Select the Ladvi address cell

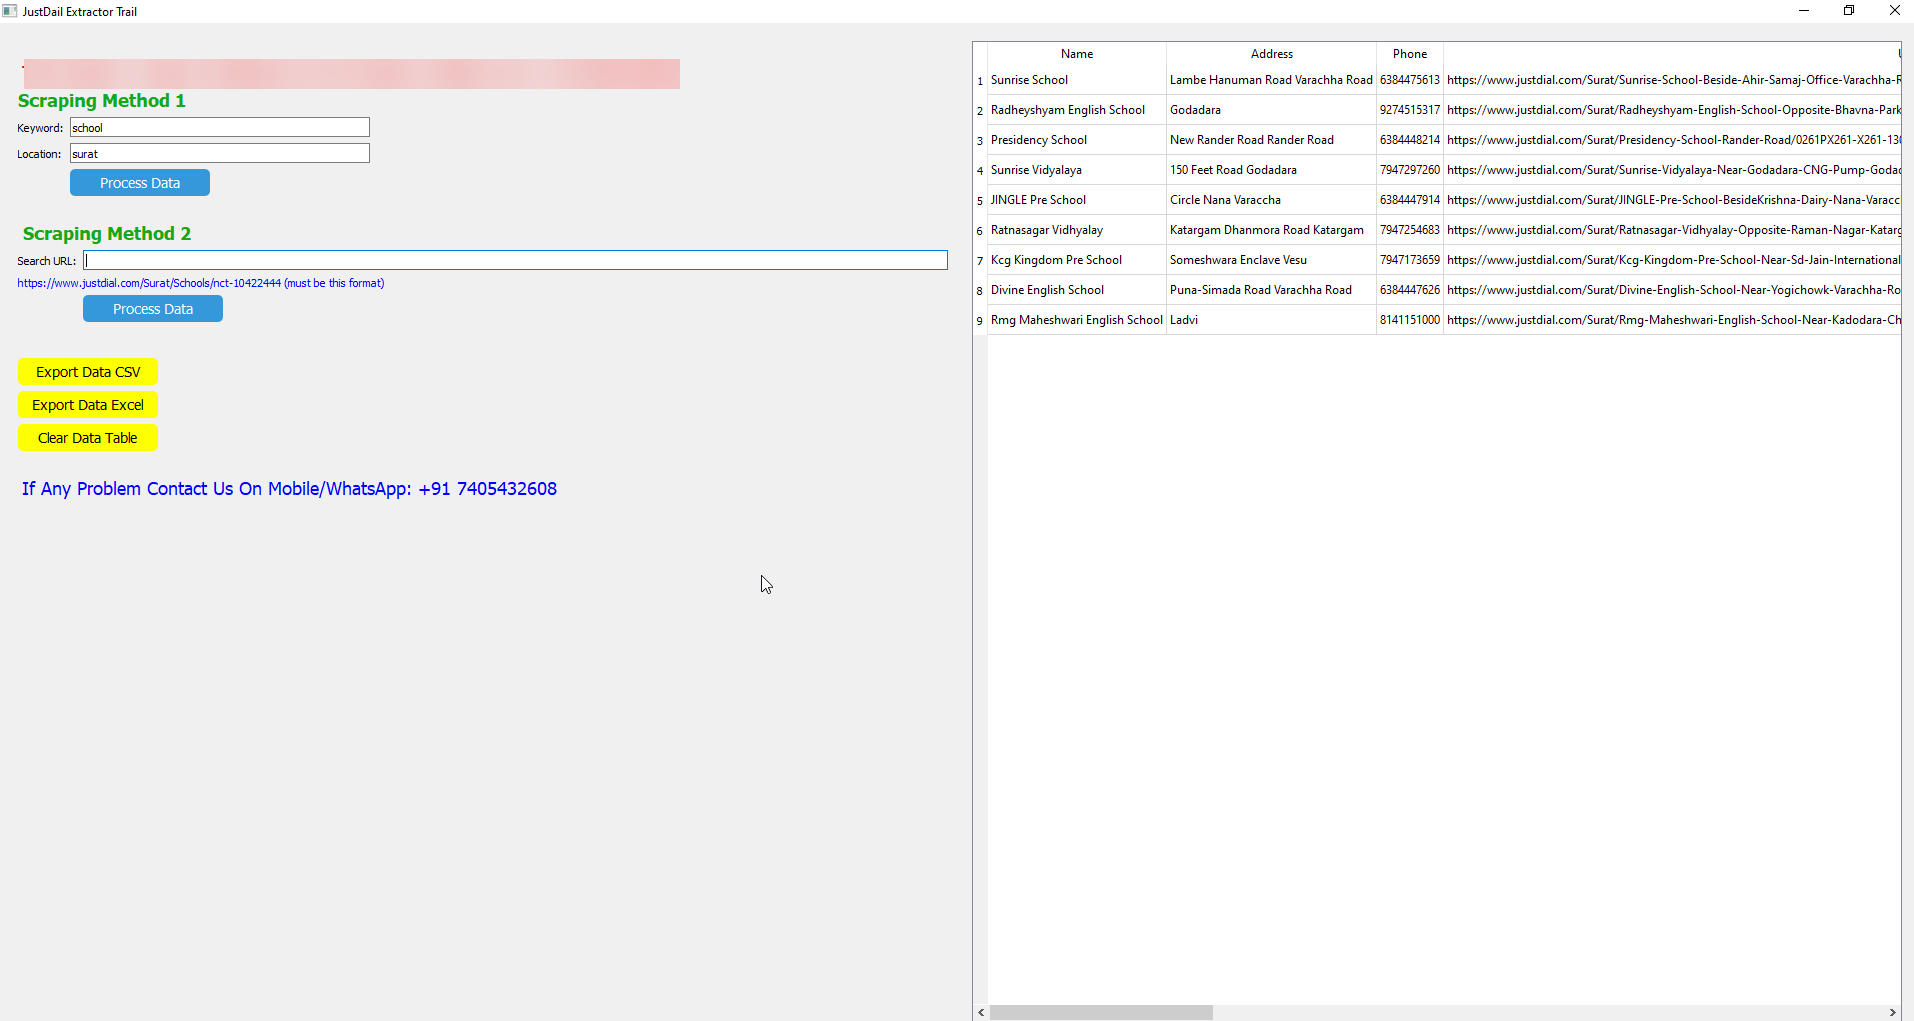click(x=1272, y=320)
